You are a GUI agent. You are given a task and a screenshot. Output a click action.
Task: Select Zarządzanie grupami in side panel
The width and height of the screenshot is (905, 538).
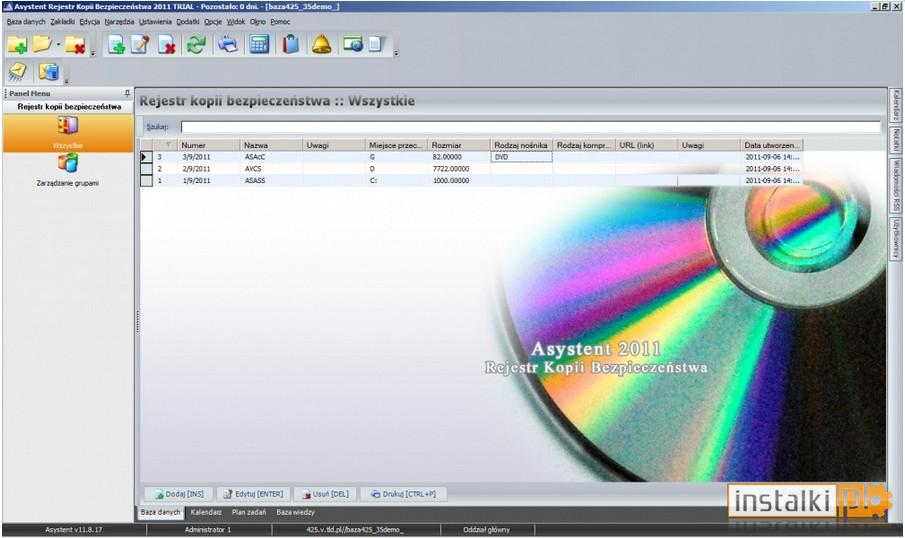coord(68,171)
